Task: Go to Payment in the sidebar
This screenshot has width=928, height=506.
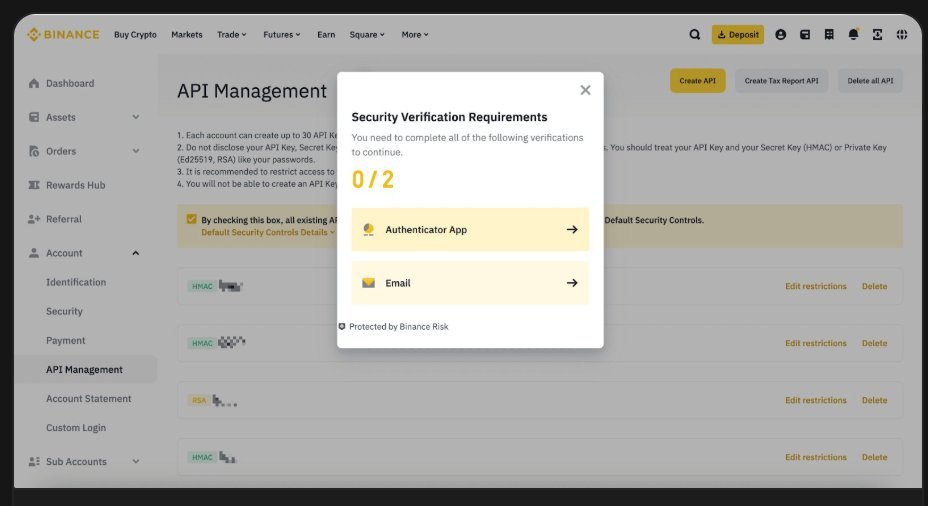Action: (66, 340)
